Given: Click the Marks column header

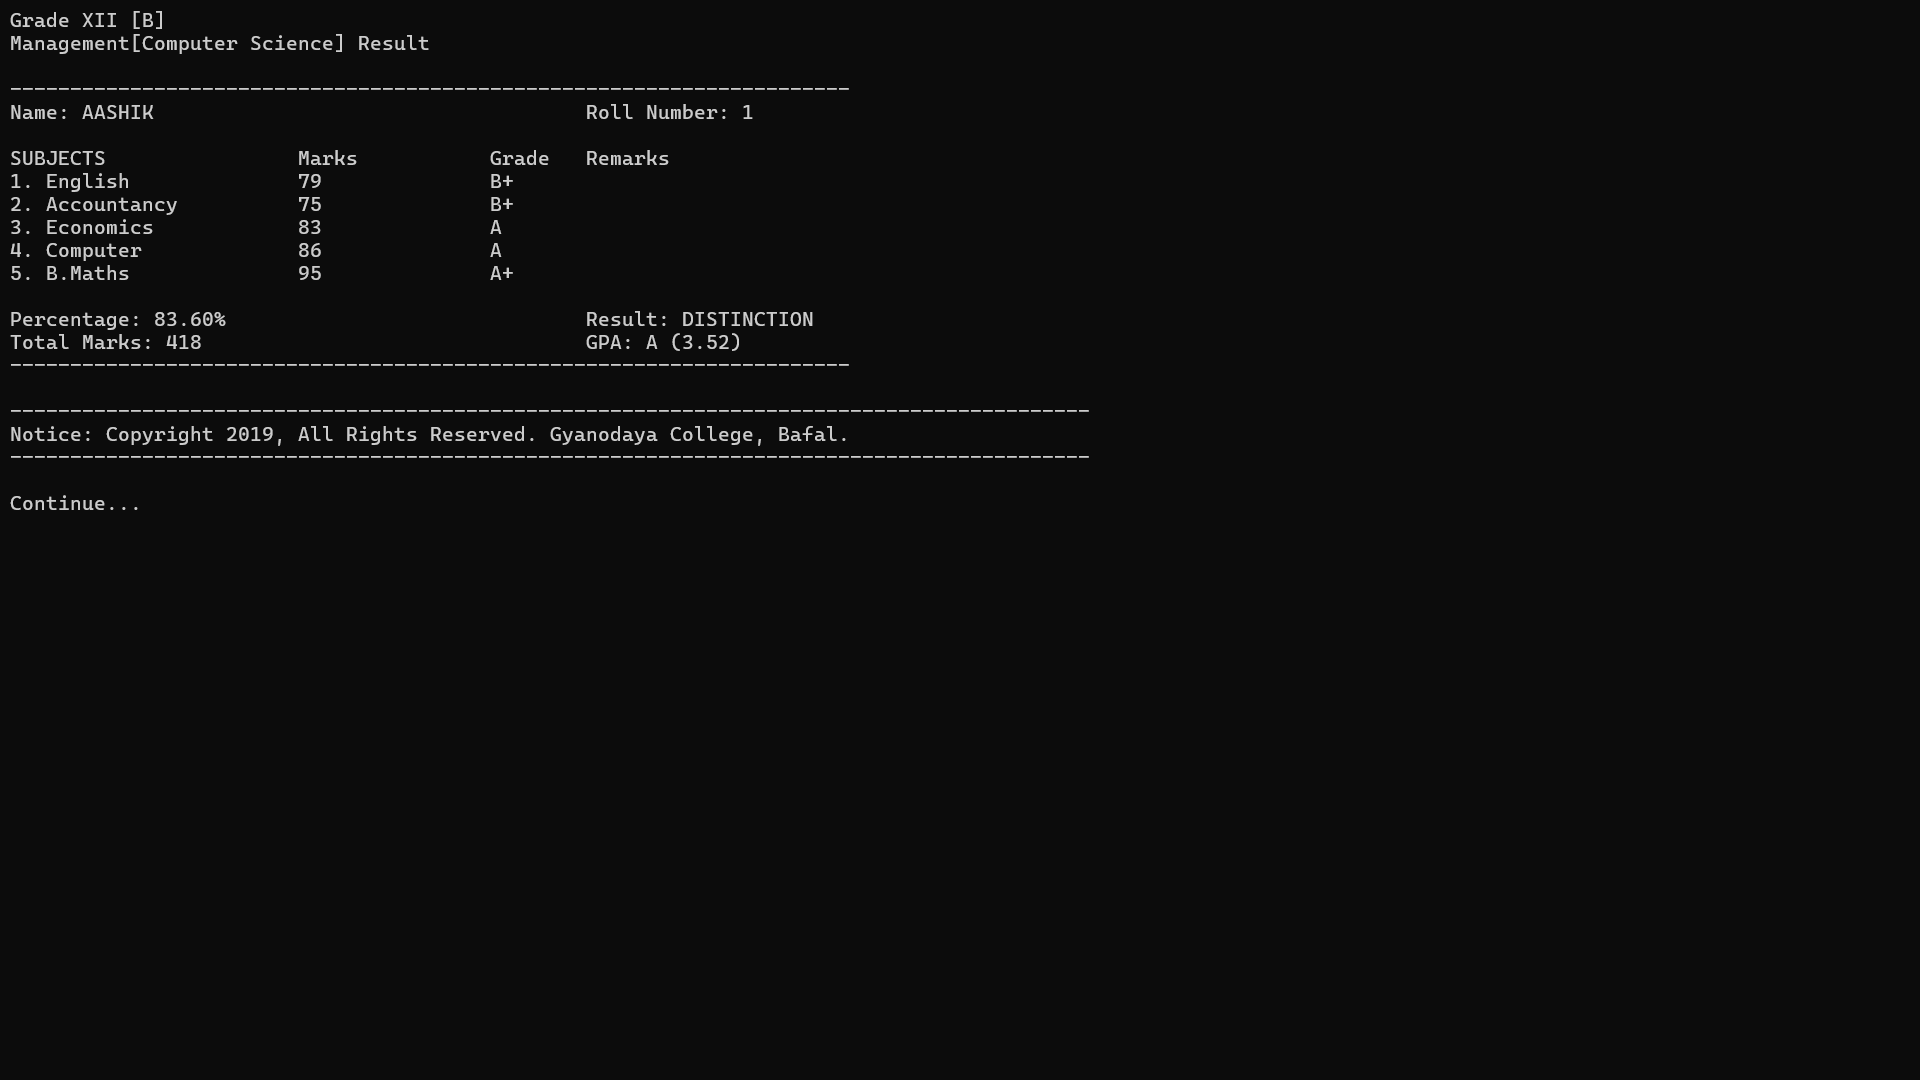Looking at the screenshot, I should tap(327, 159).
